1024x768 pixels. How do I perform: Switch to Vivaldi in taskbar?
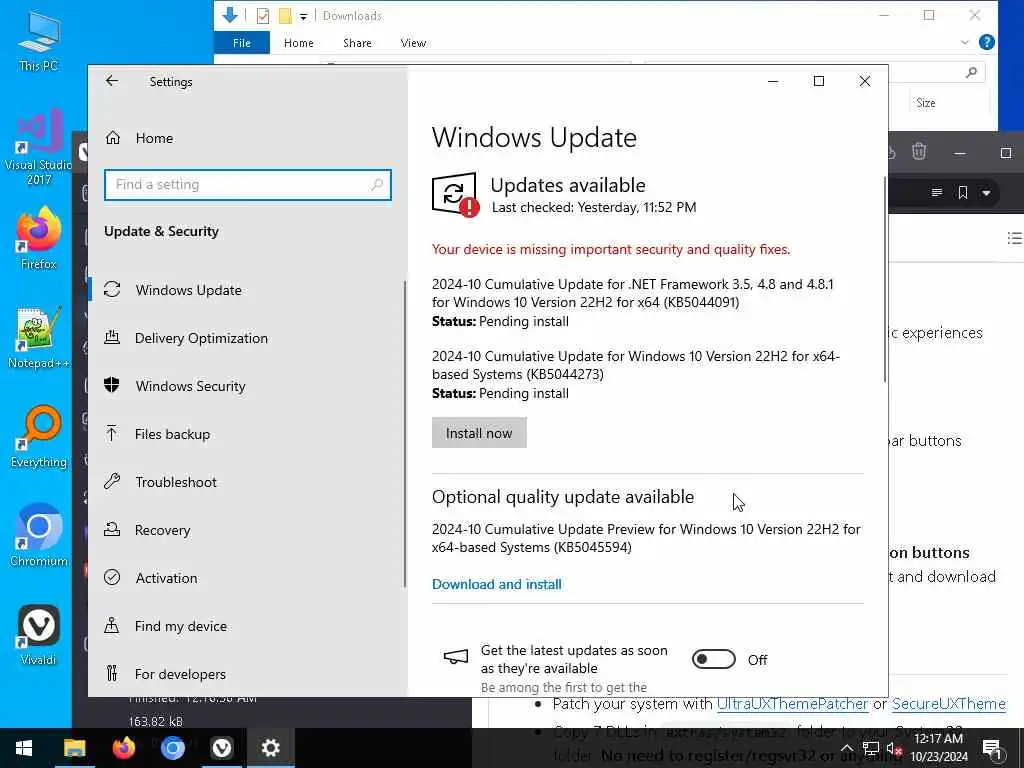(221, 748)
